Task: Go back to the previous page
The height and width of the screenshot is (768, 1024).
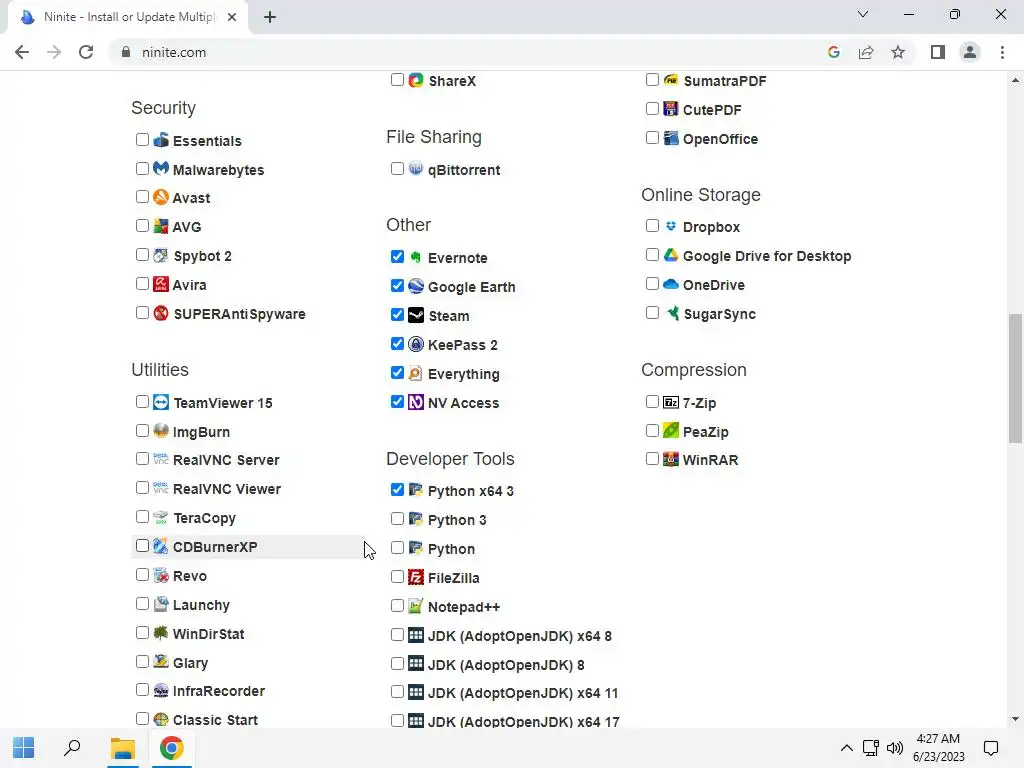Action: 22,52
